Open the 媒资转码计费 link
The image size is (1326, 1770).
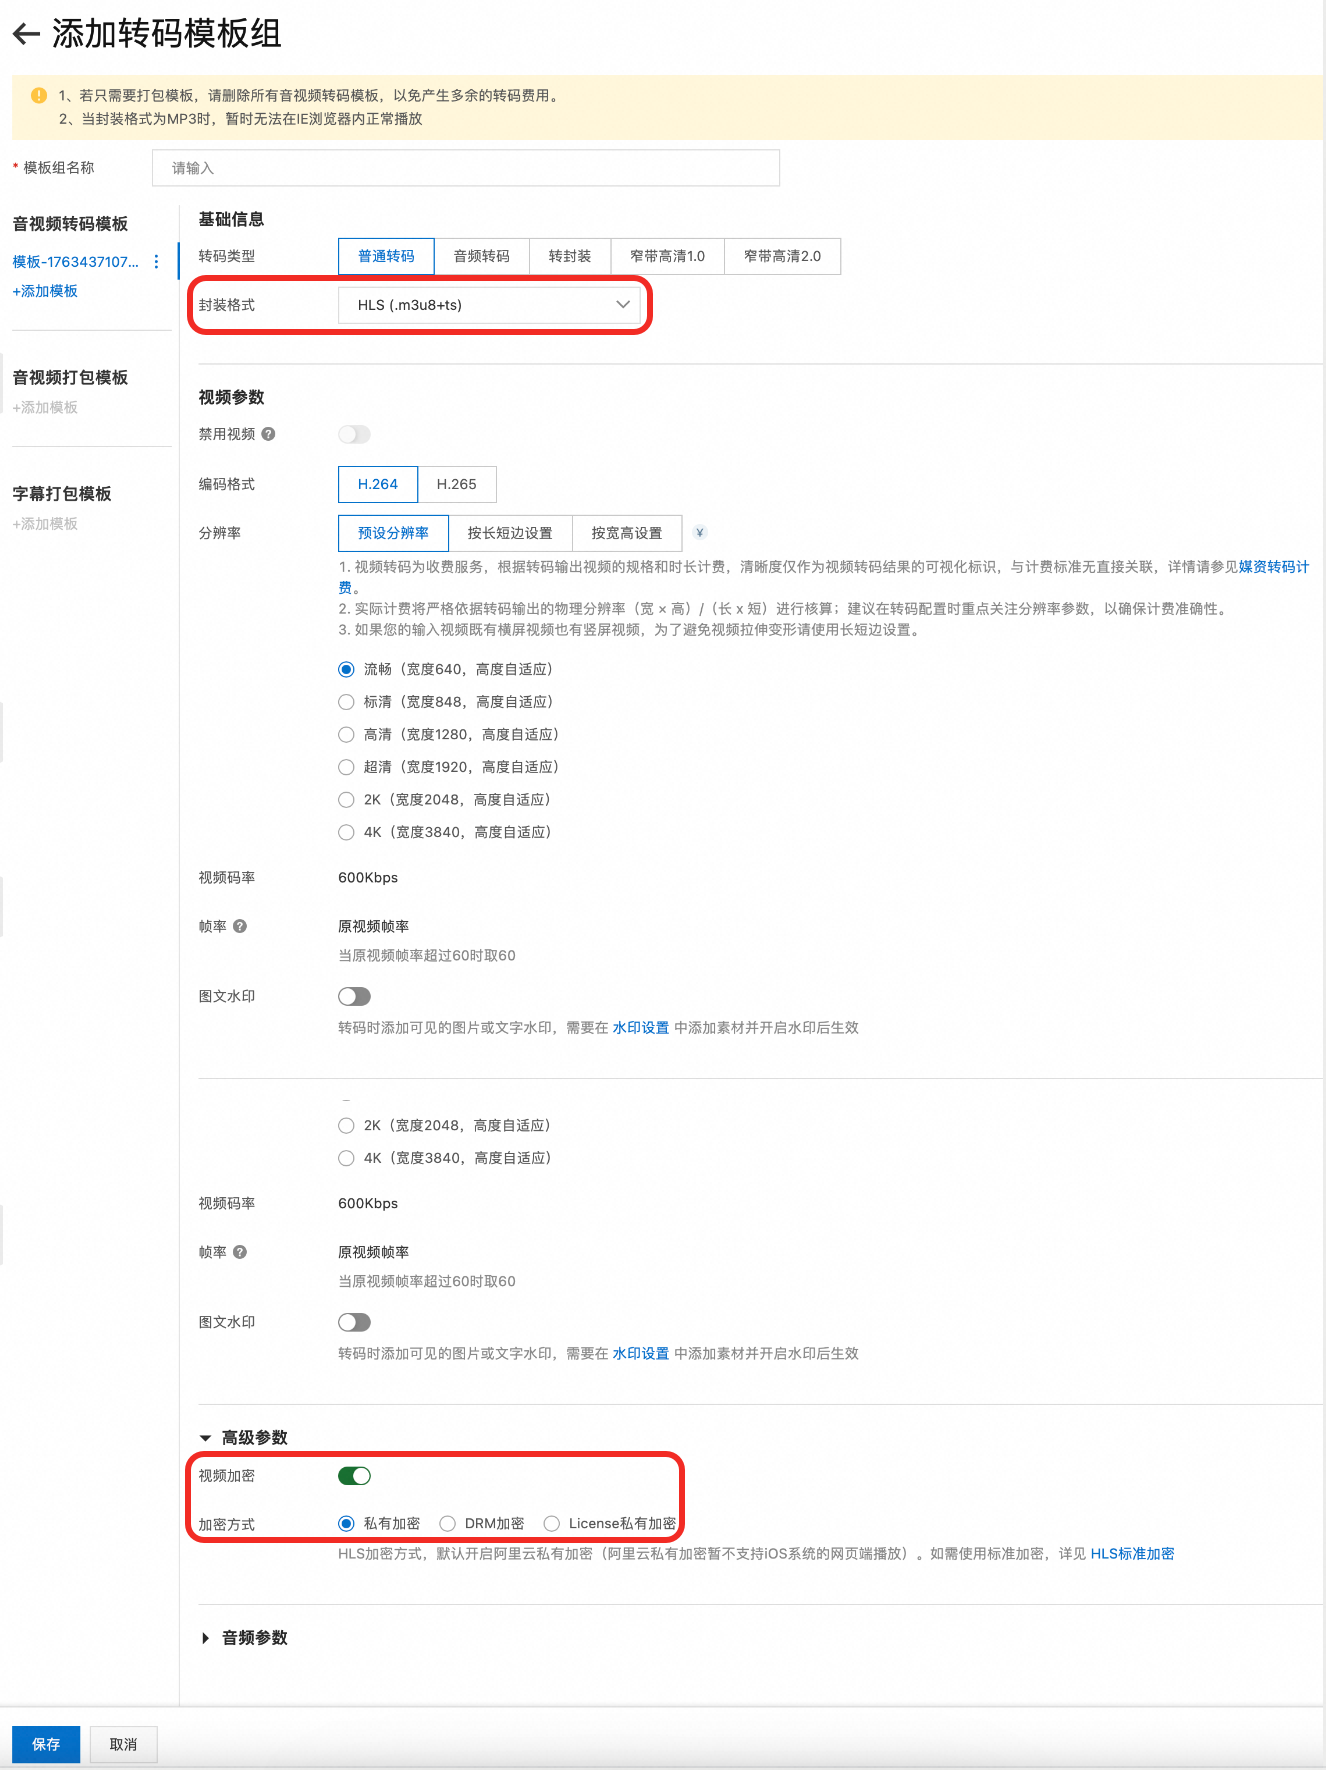coord(1274,567)
